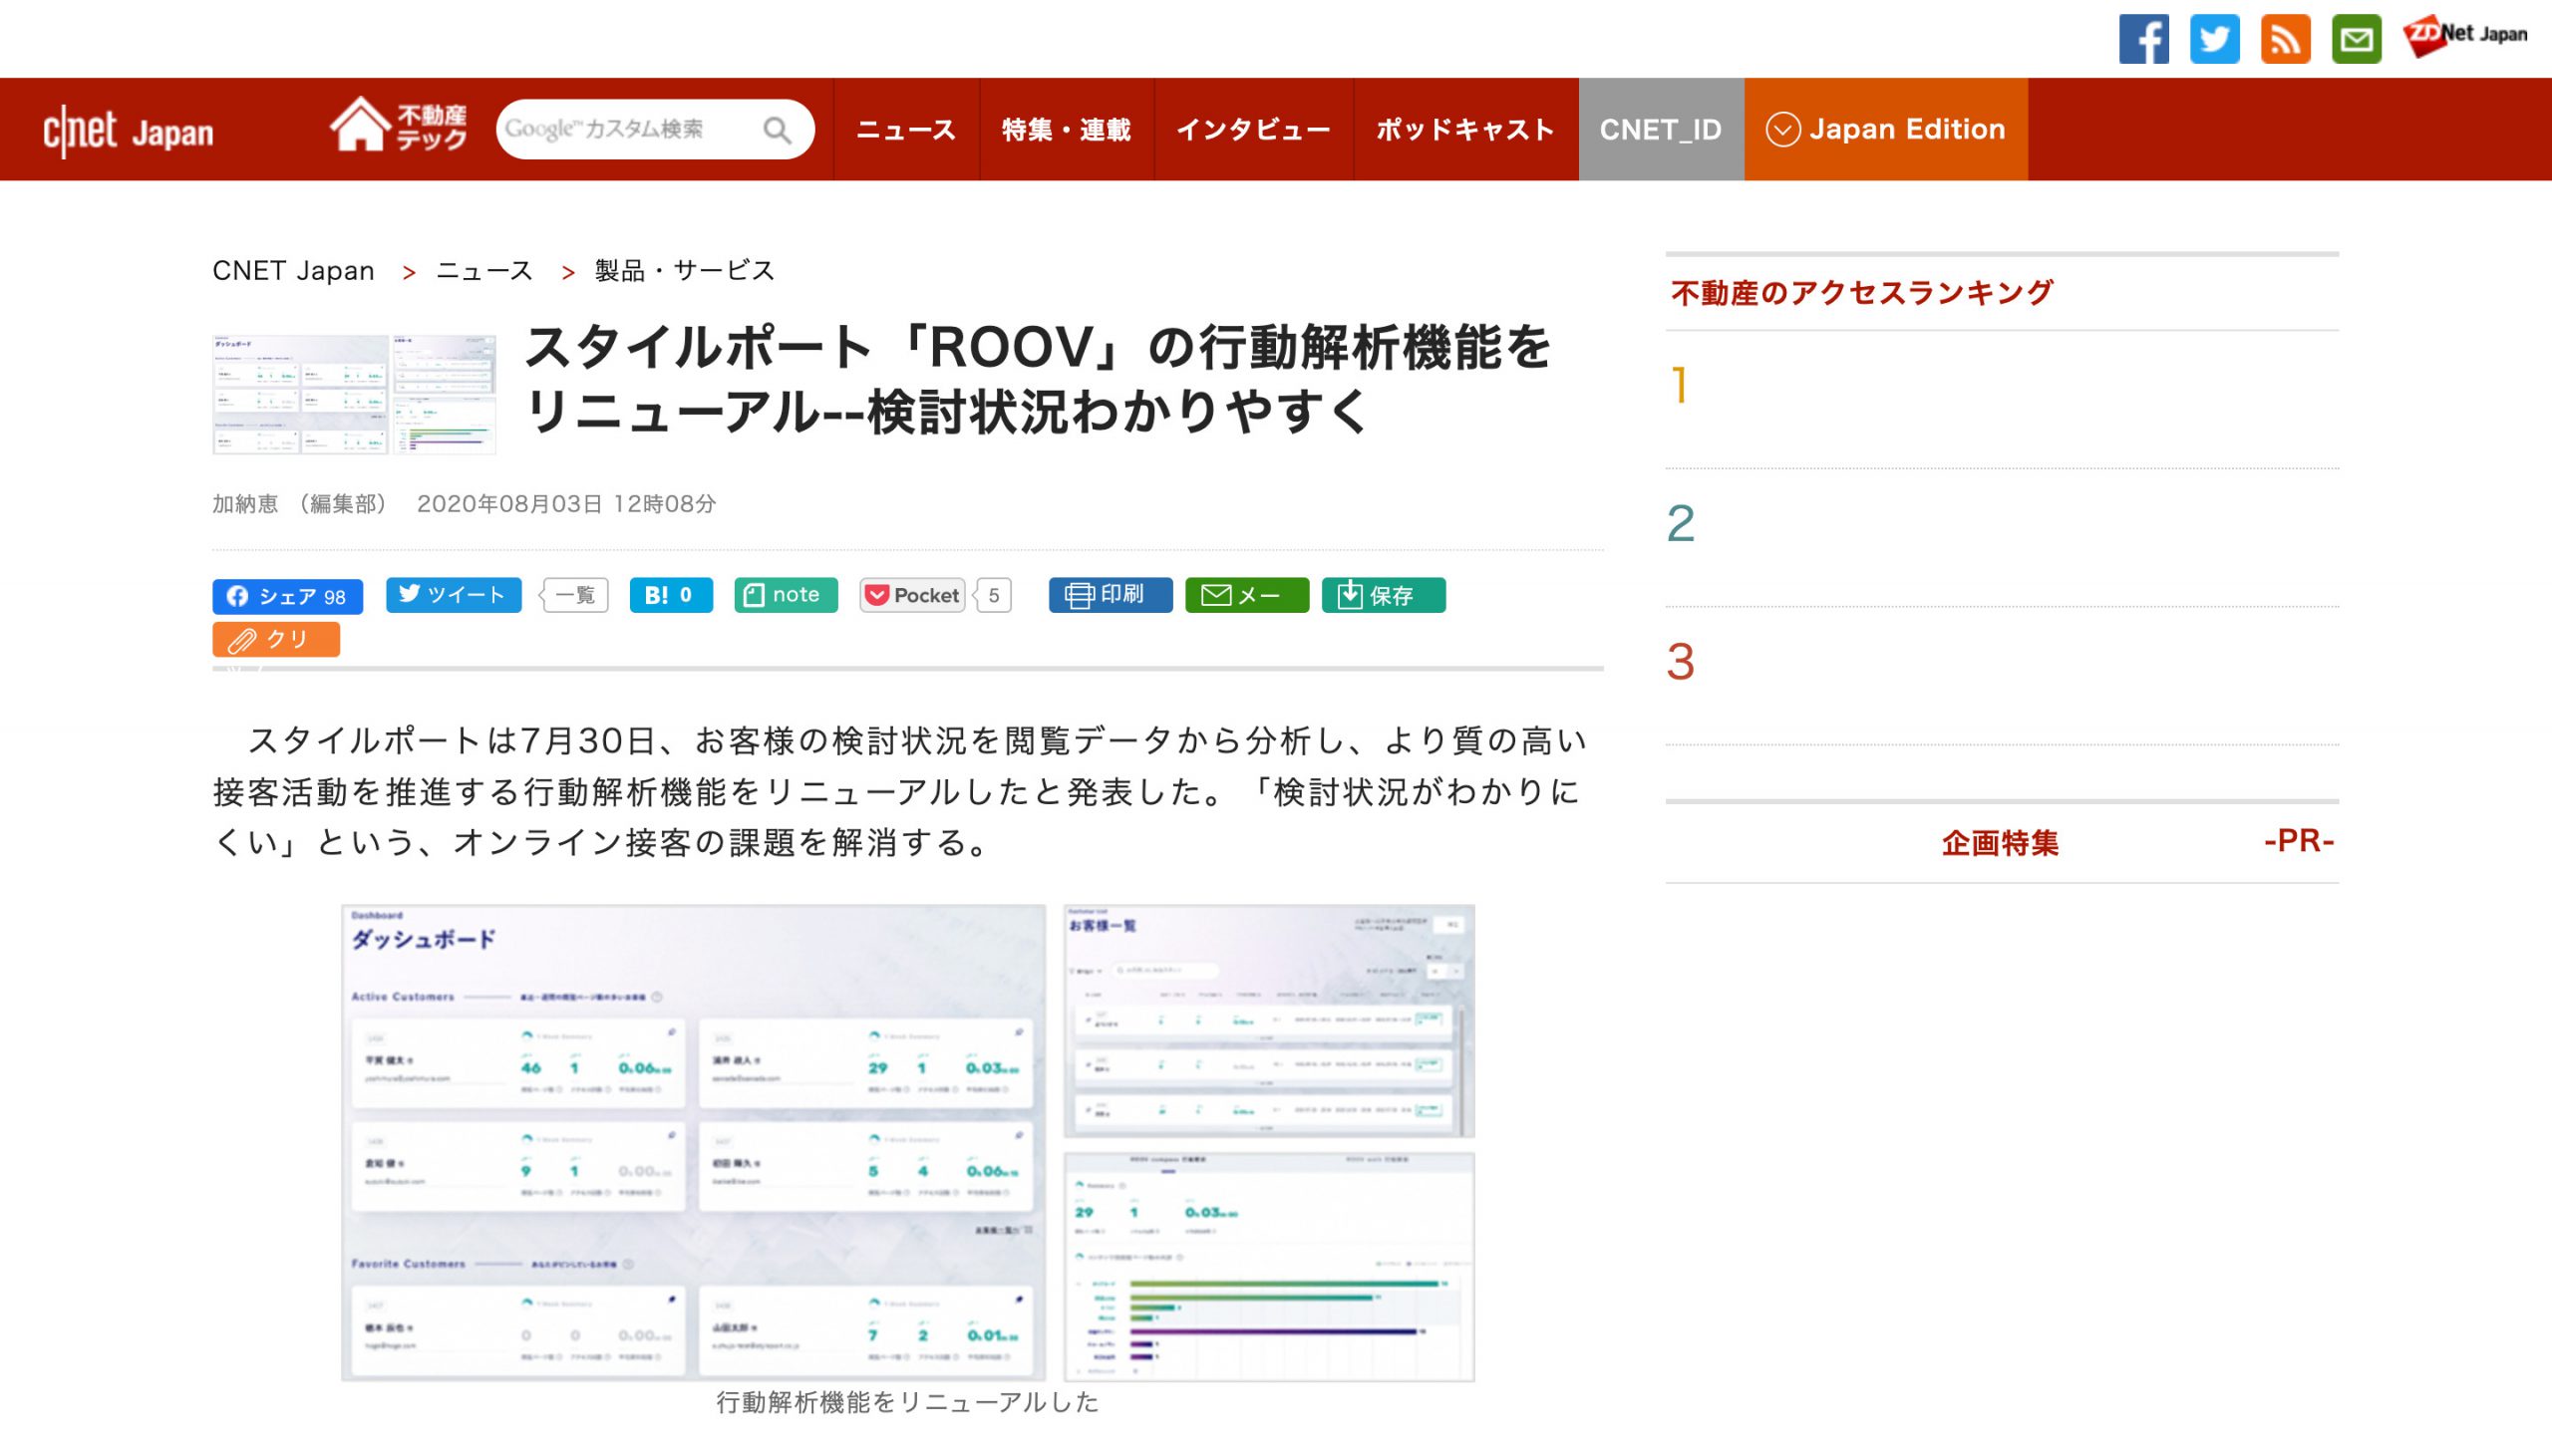This screenshot has width=2552, height=1456.
Task: Open the 一覧 tweet list bubble
Action: (574, 595)
